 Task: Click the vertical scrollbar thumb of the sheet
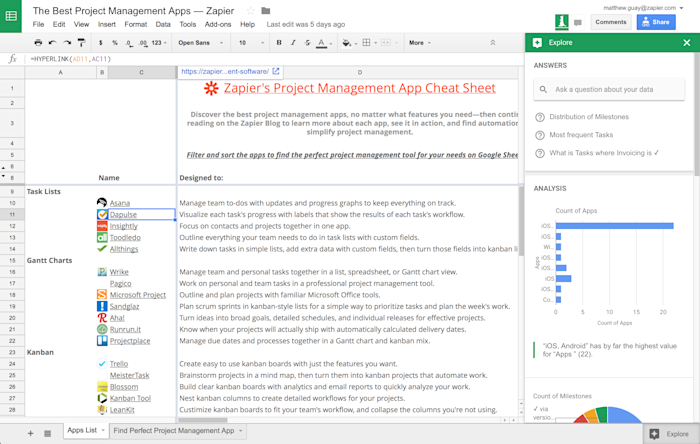[x=521, y=220]
